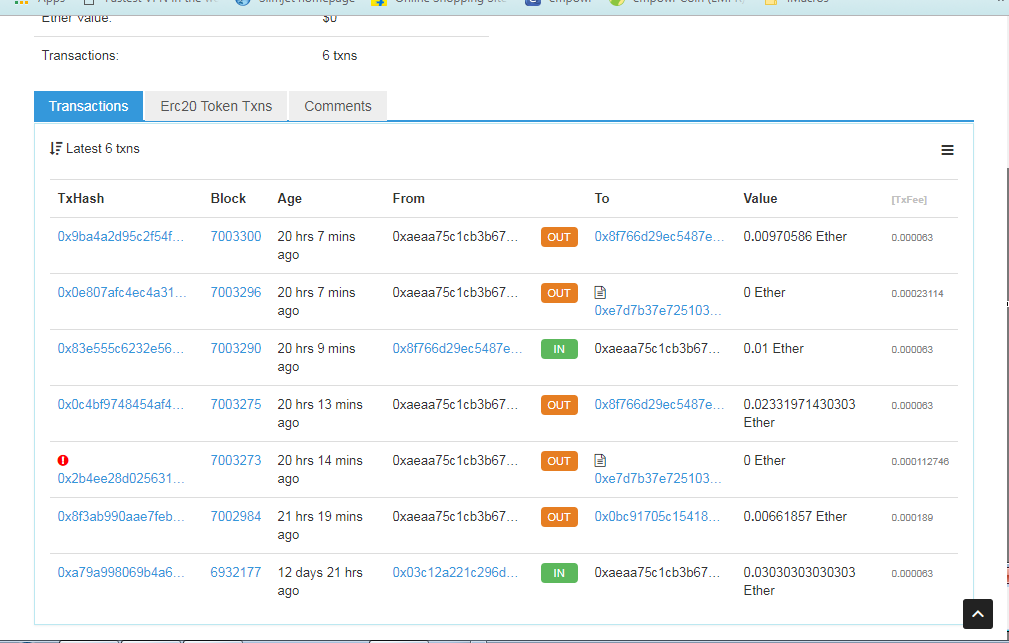
Task: Open sender address 0x03c12a221c296d
Action: (x=455, y=572)
